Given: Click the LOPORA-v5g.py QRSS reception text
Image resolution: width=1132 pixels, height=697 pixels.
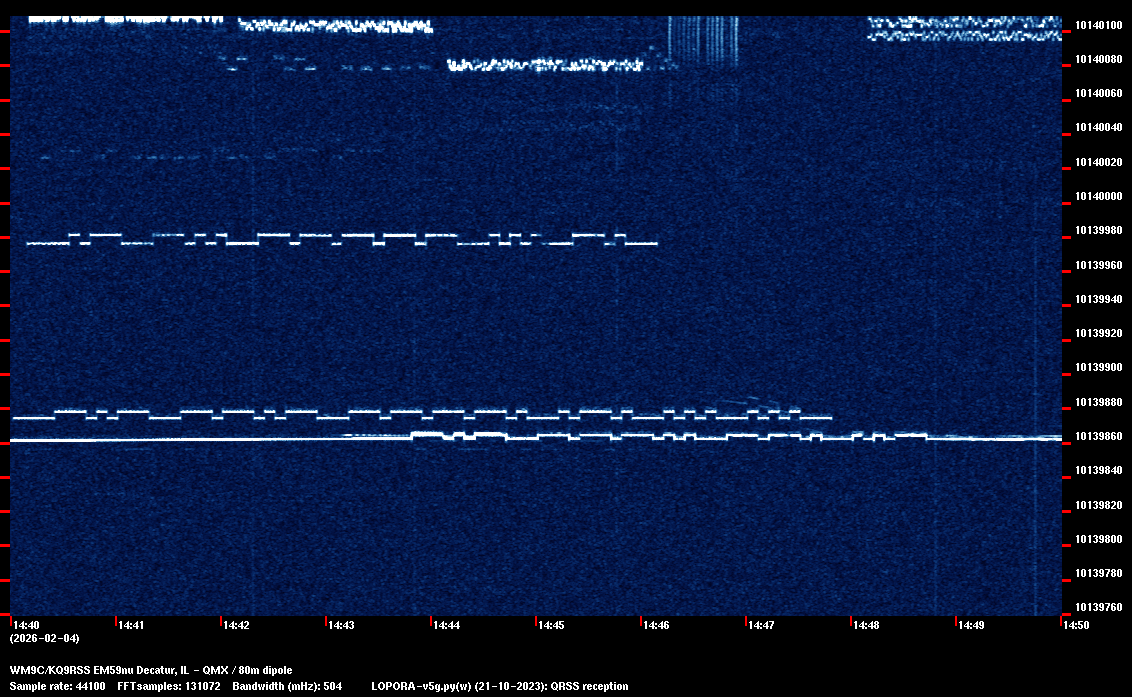Looking at the screenshot, I should point(500,686).
